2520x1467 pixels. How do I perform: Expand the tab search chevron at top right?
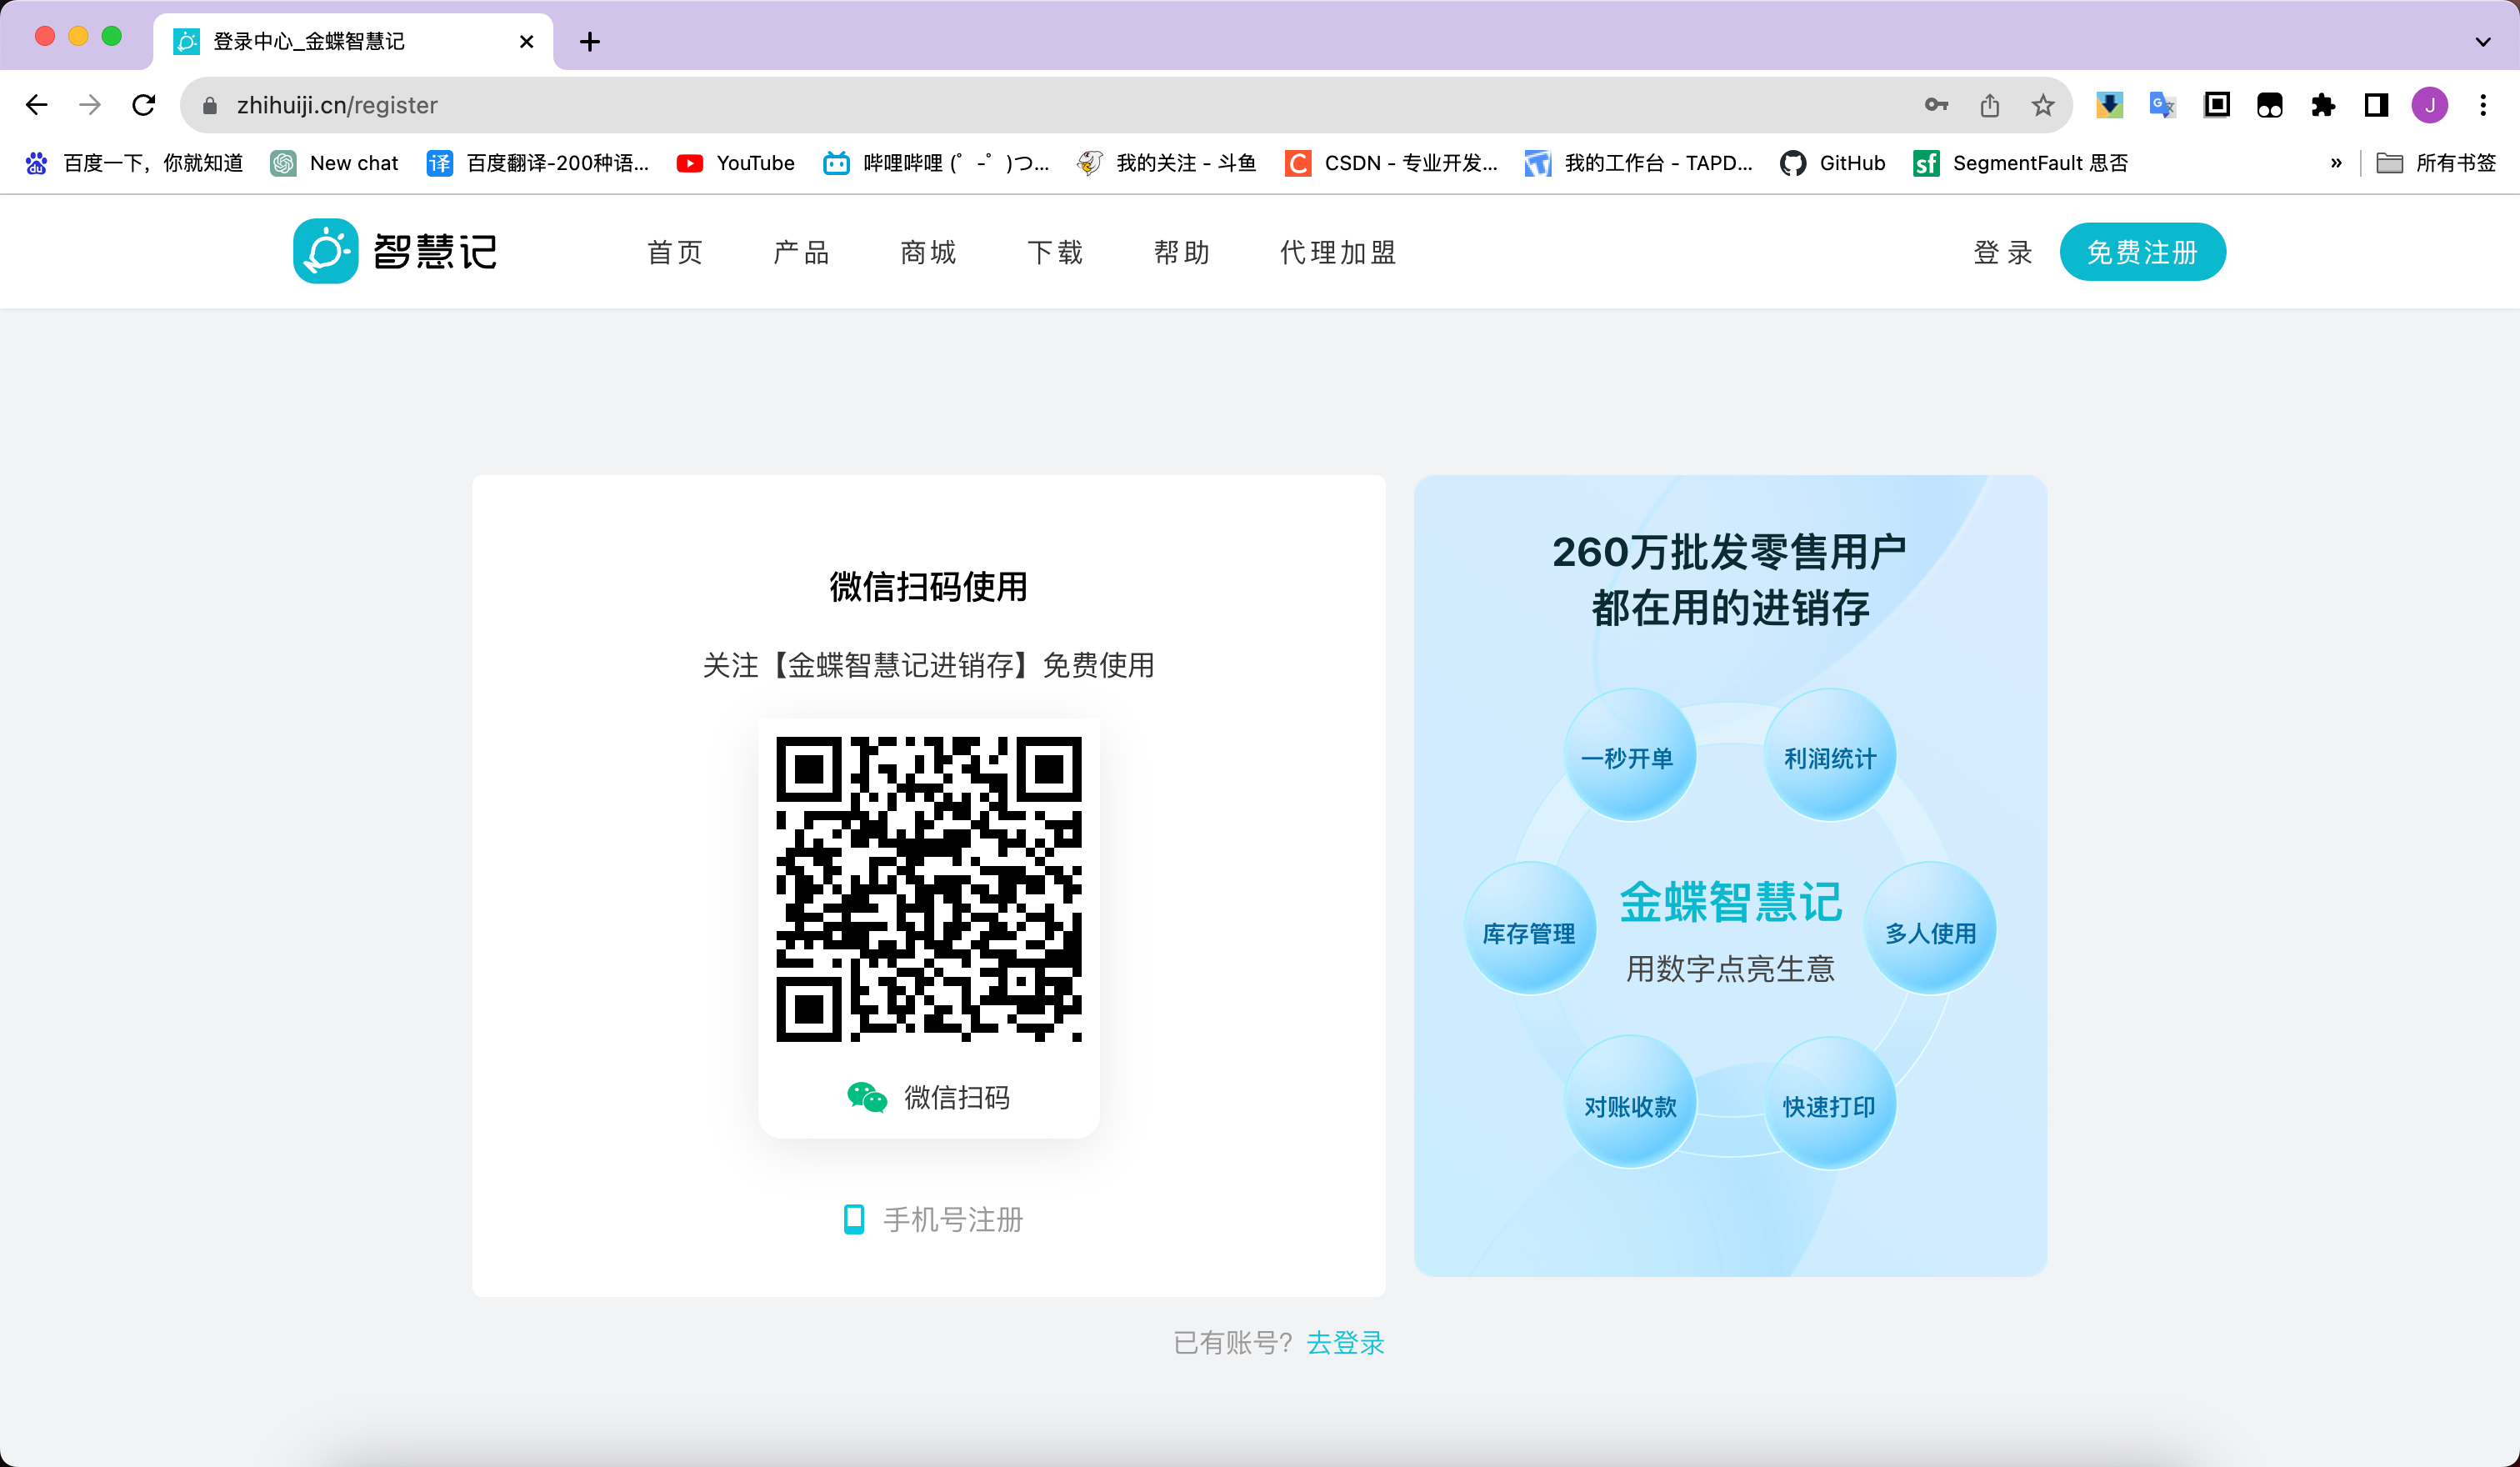point(2483,42)
